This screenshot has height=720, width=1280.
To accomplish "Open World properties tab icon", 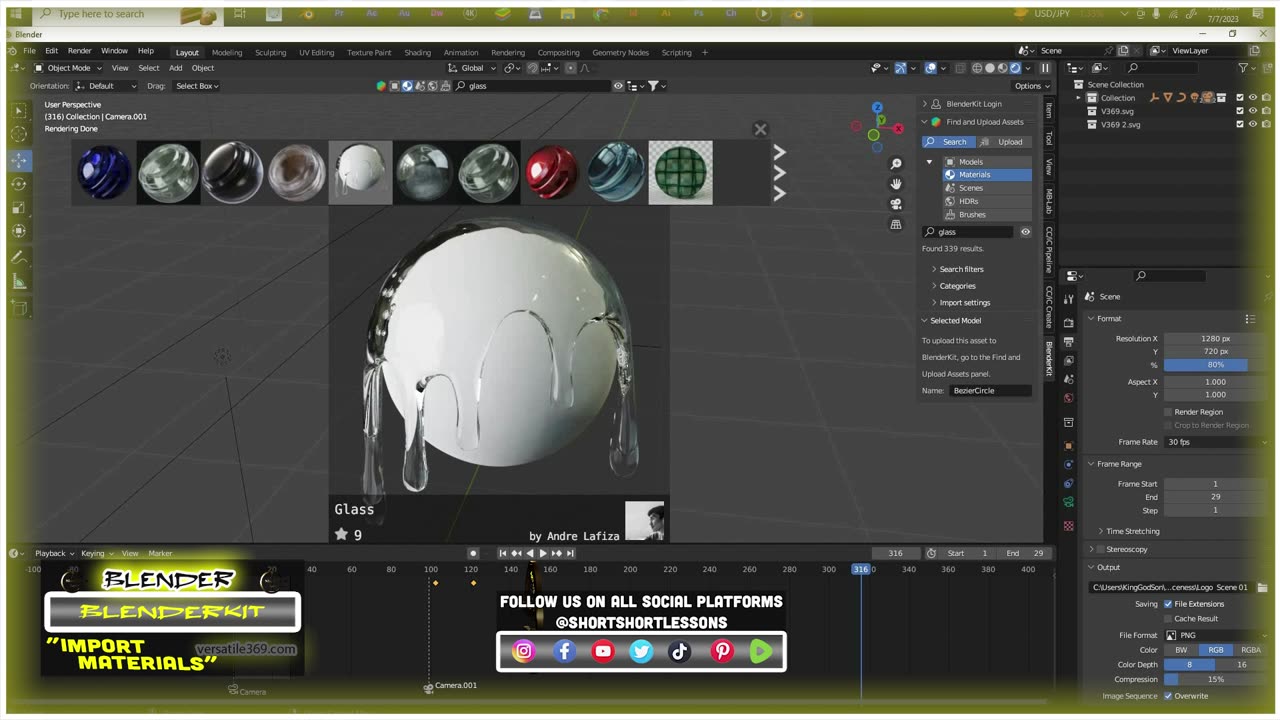I will click(x=1069, y=398).
